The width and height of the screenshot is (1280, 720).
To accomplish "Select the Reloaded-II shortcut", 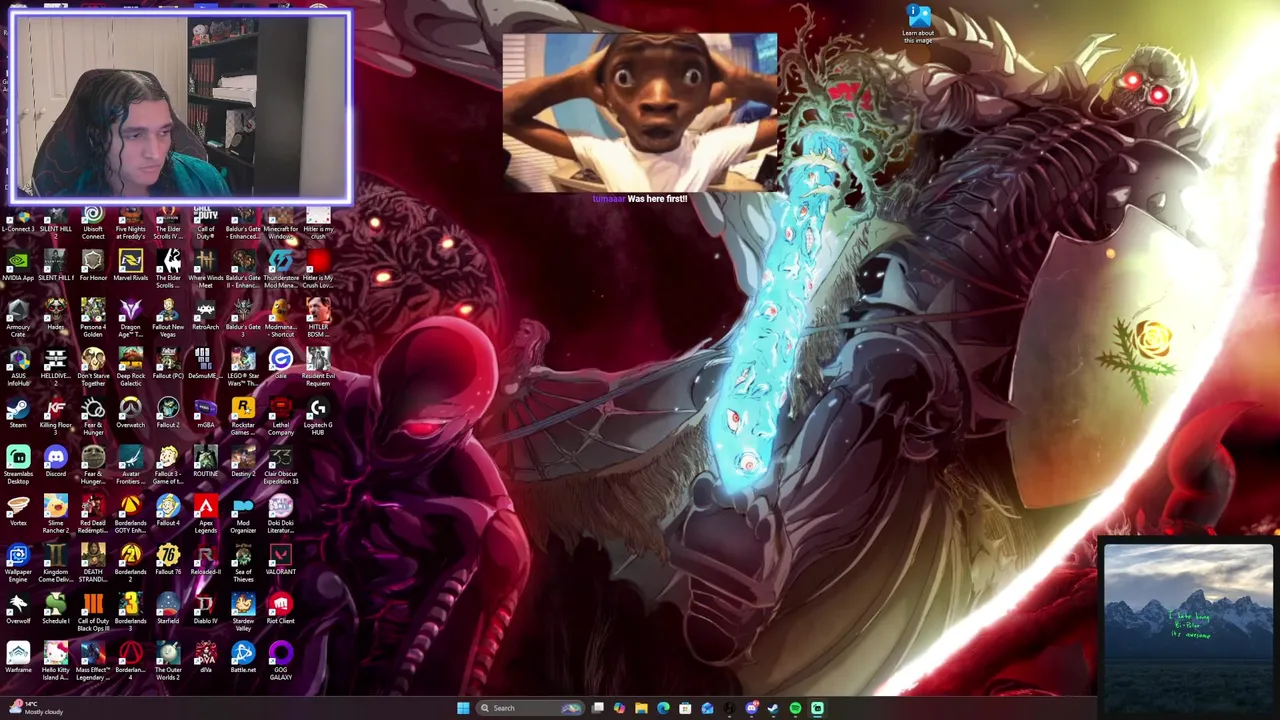I will [205, 561].
